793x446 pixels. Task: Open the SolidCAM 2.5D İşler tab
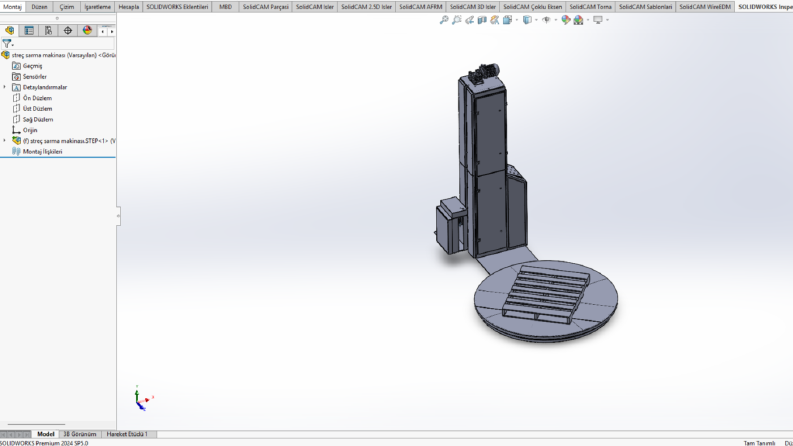366,7
